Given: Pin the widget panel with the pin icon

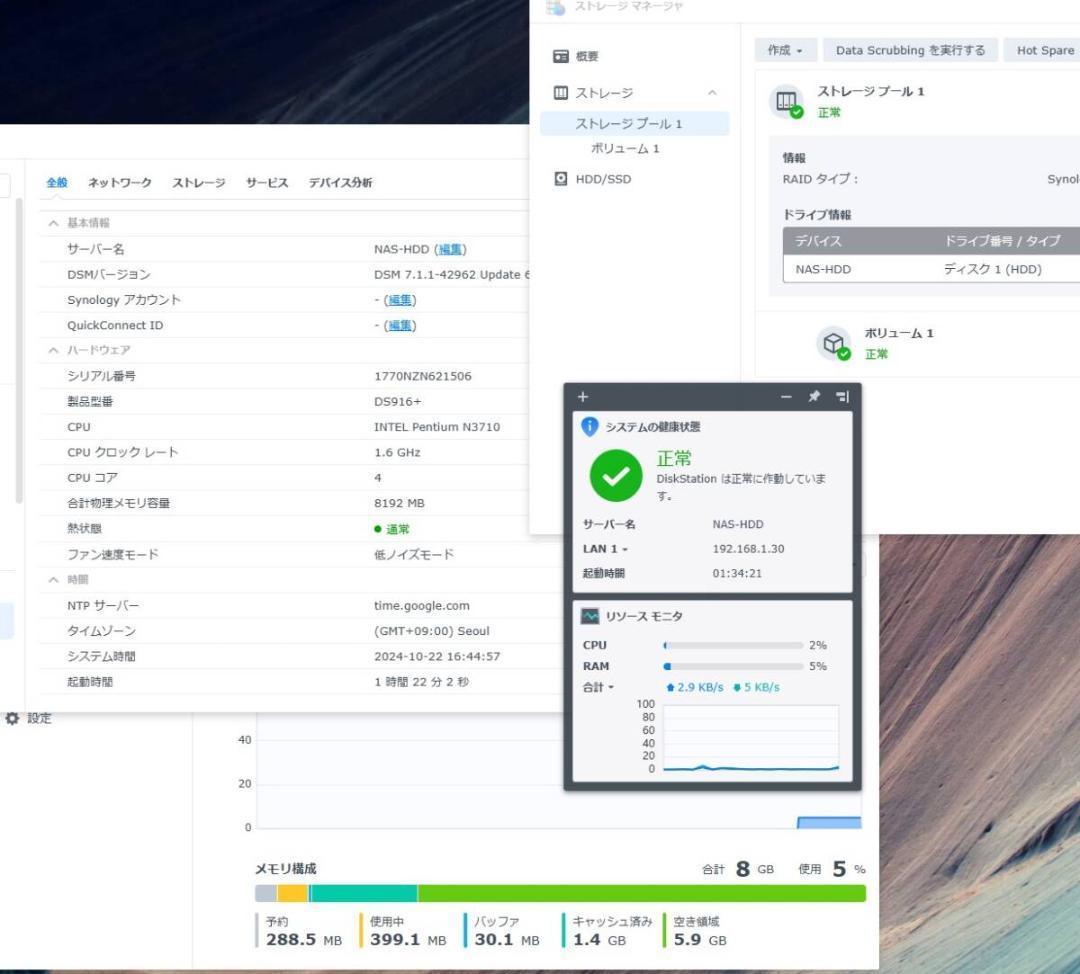Looking at the screenshot, I should pos(813,396).
